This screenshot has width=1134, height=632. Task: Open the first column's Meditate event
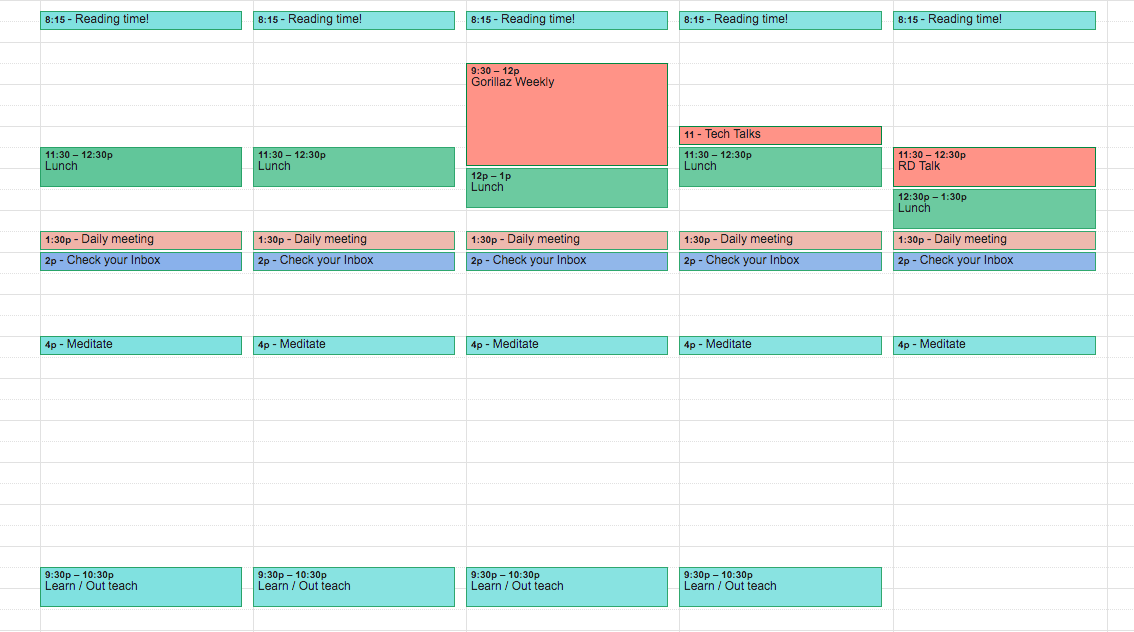click(141, 345)
